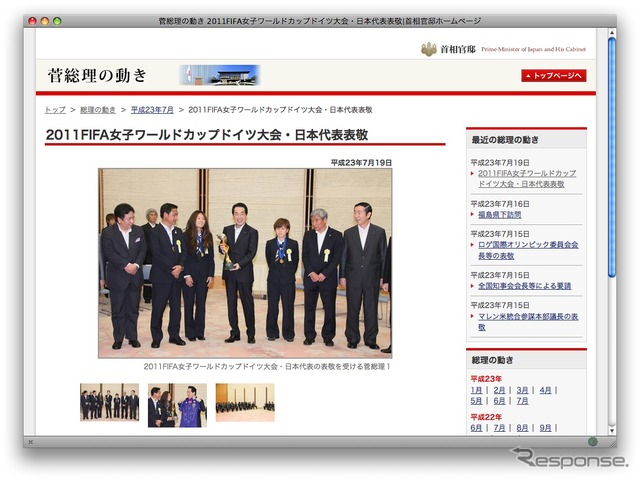Click the page title 2011FIFA女子ワールドカップドイツ大会・日本代表表敬

tap(207, 135)
